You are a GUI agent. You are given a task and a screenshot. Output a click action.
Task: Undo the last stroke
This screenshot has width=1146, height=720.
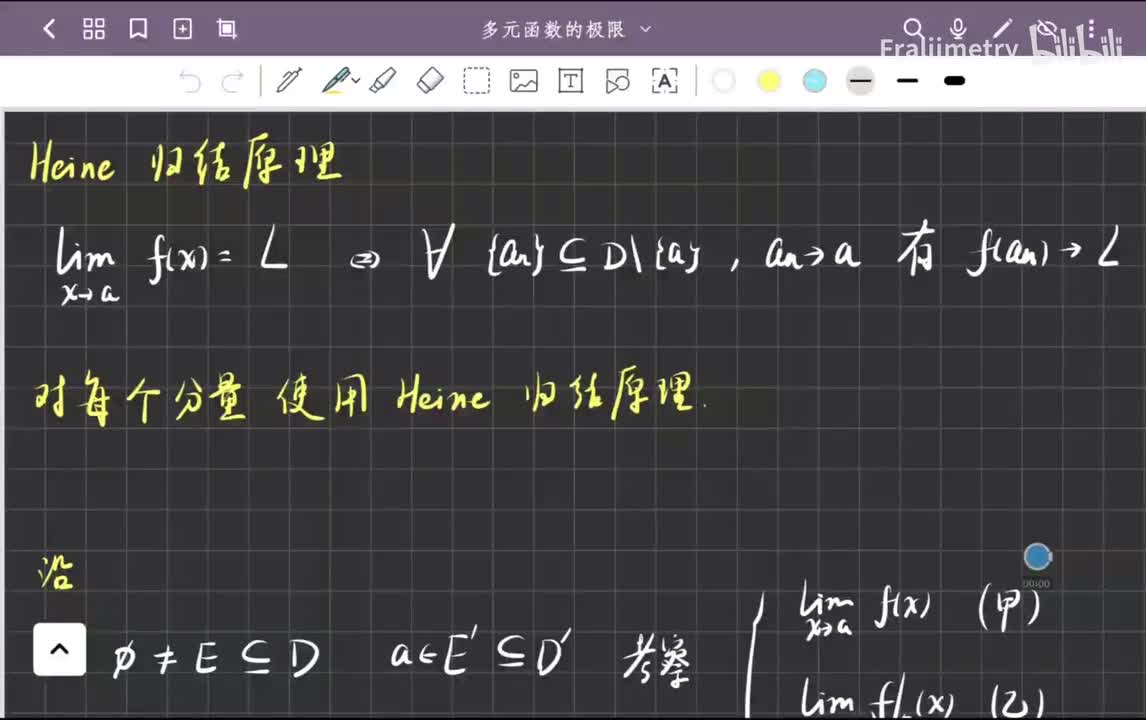click(190, 81)
